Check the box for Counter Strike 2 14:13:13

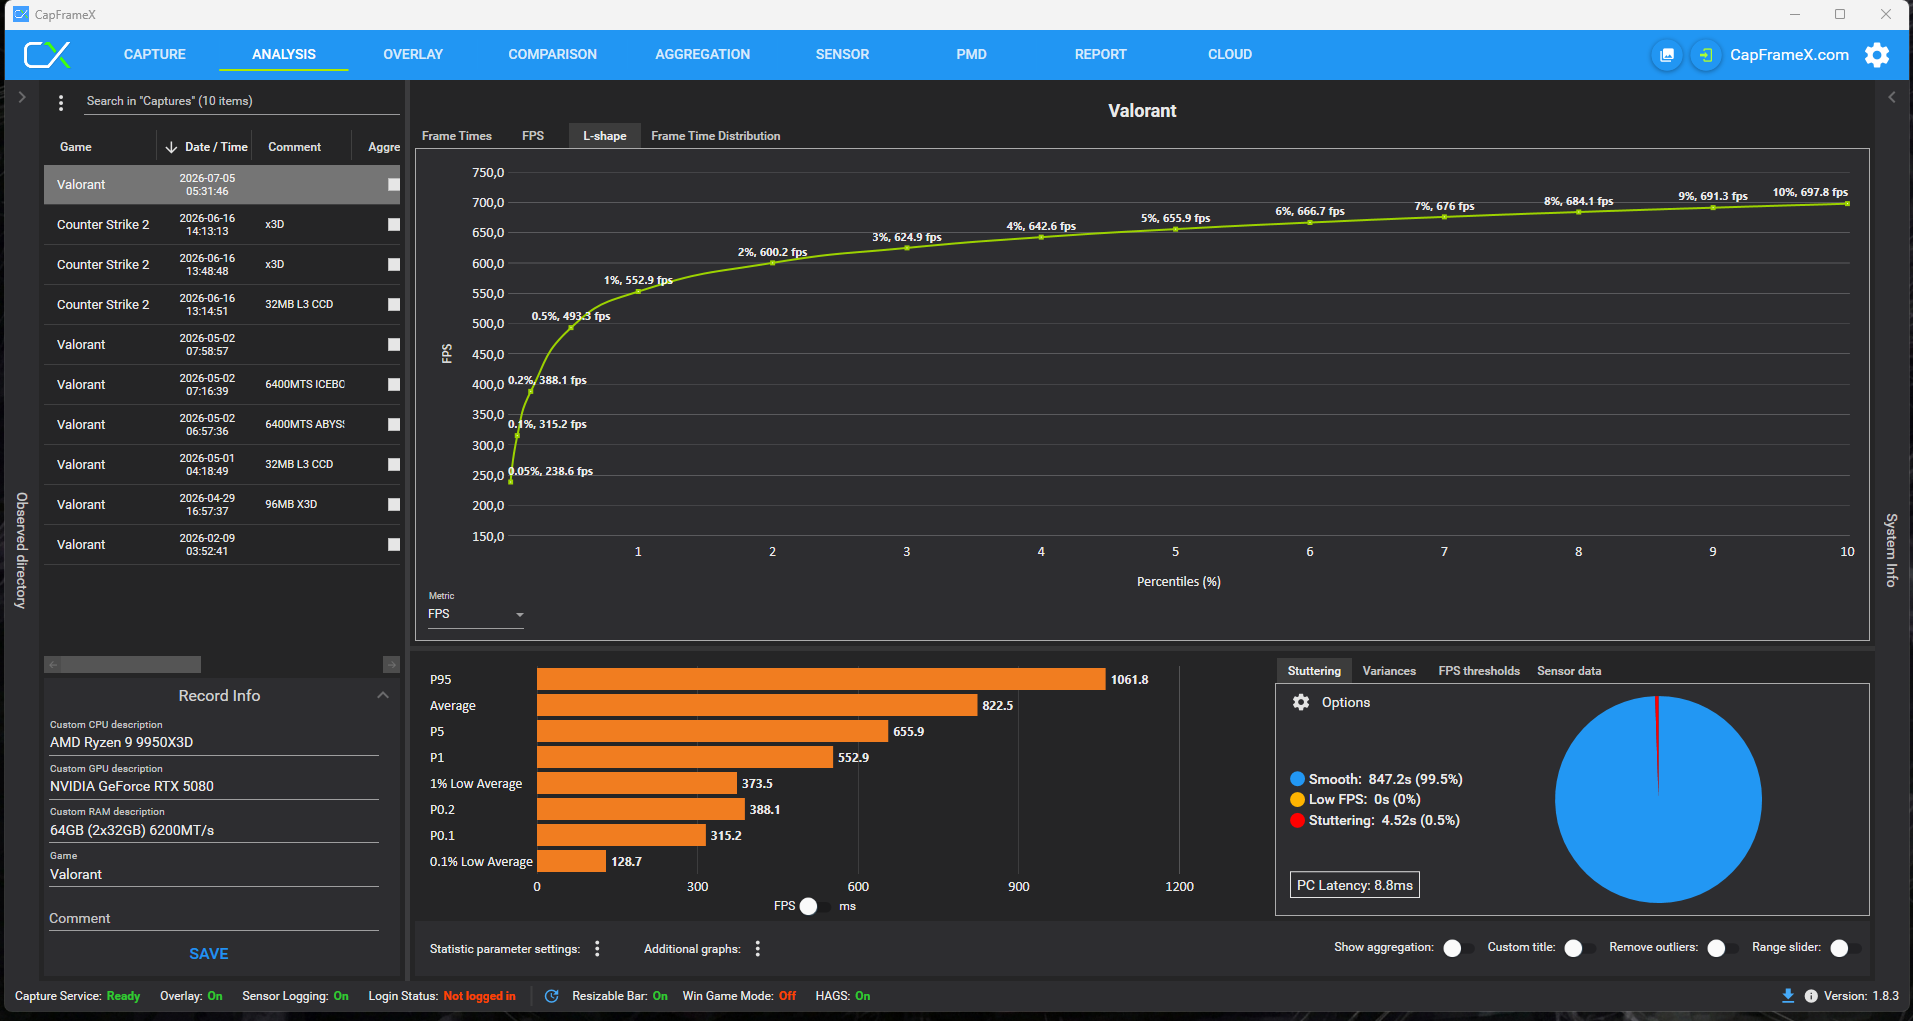(x=394, y=225)
